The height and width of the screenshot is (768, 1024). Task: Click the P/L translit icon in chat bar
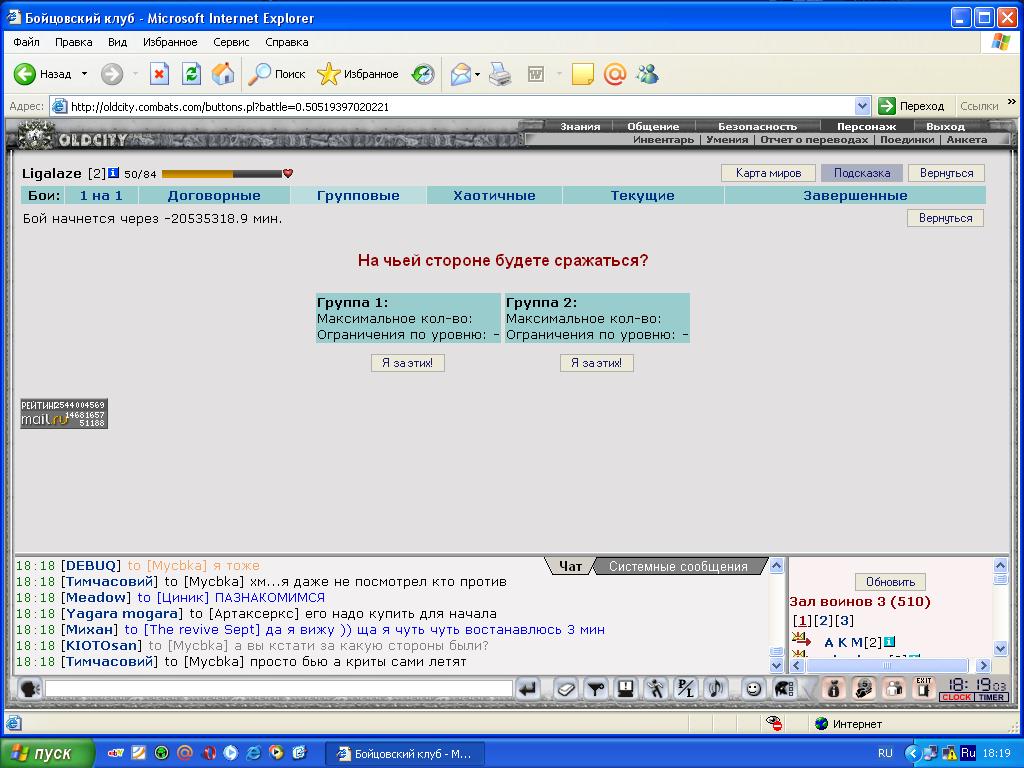(x=686, y=688)
